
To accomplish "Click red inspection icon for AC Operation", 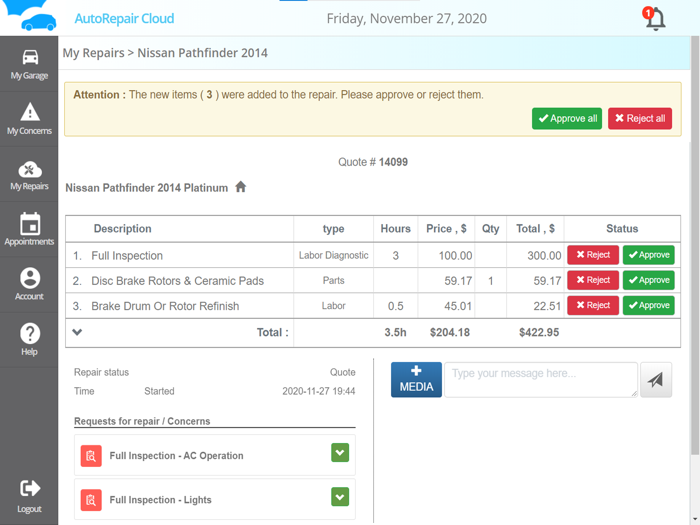I will [91, 456].
